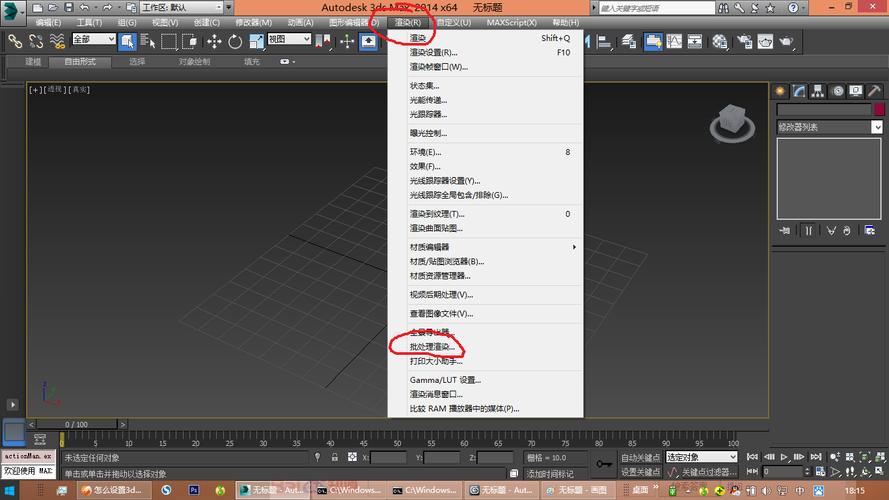This screenshot has width=889, height=500.
Task: Click the Select Object arrow tool
Action: pos(129,41)
